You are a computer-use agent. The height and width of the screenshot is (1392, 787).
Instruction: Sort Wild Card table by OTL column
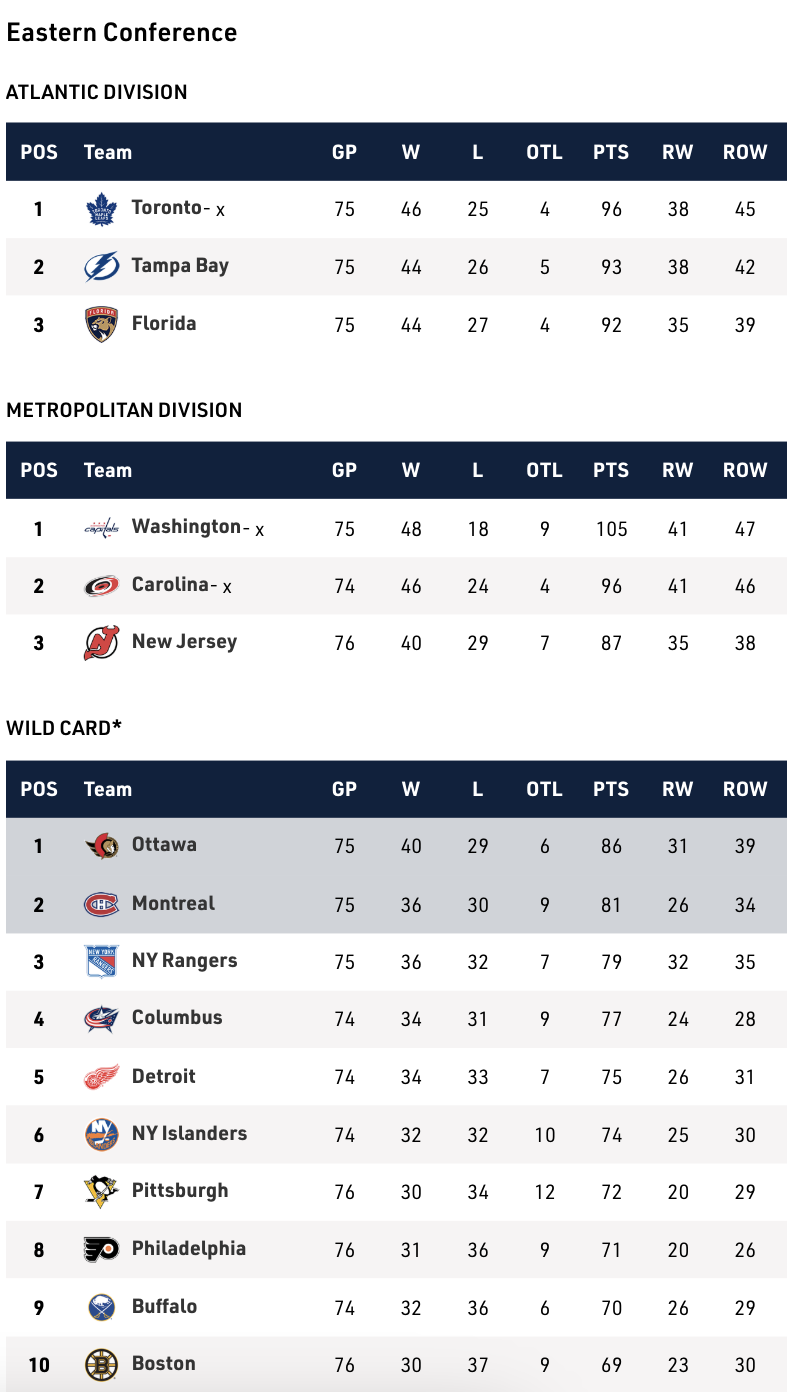544,789
